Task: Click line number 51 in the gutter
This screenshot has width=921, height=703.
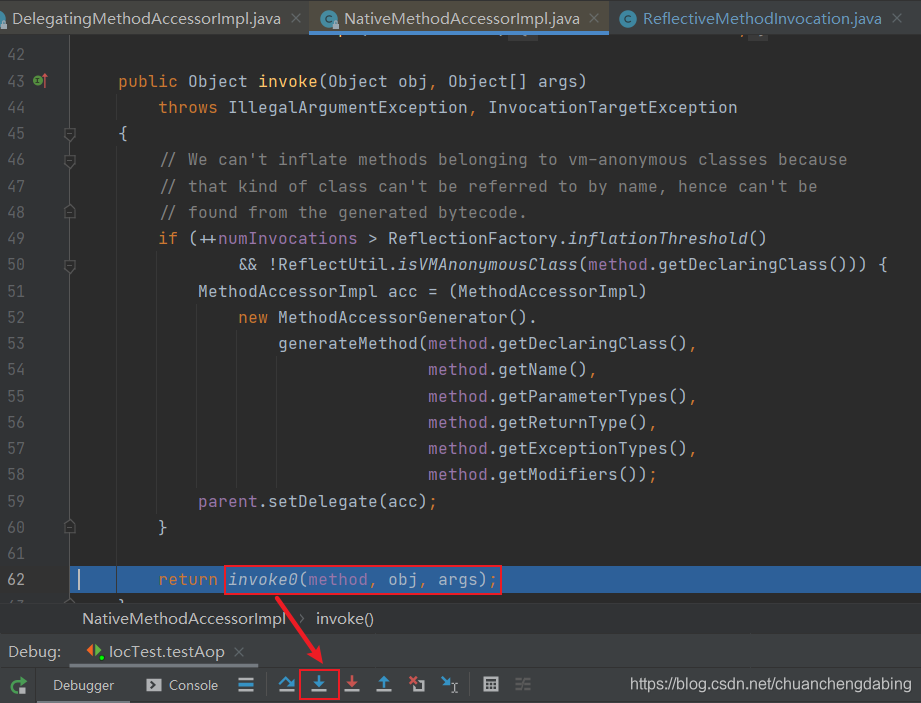Action: click(16, 292)
